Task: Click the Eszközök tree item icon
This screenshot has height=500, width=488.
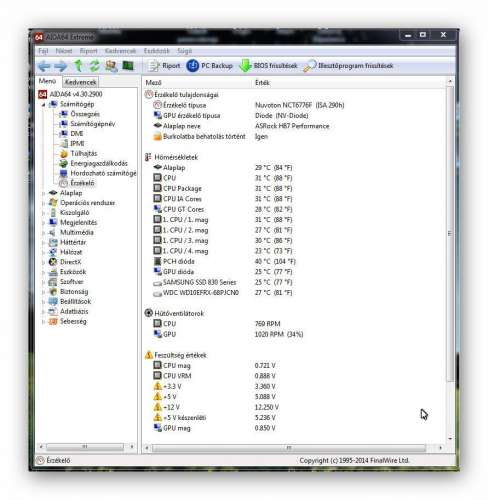Action: [53, 272]
